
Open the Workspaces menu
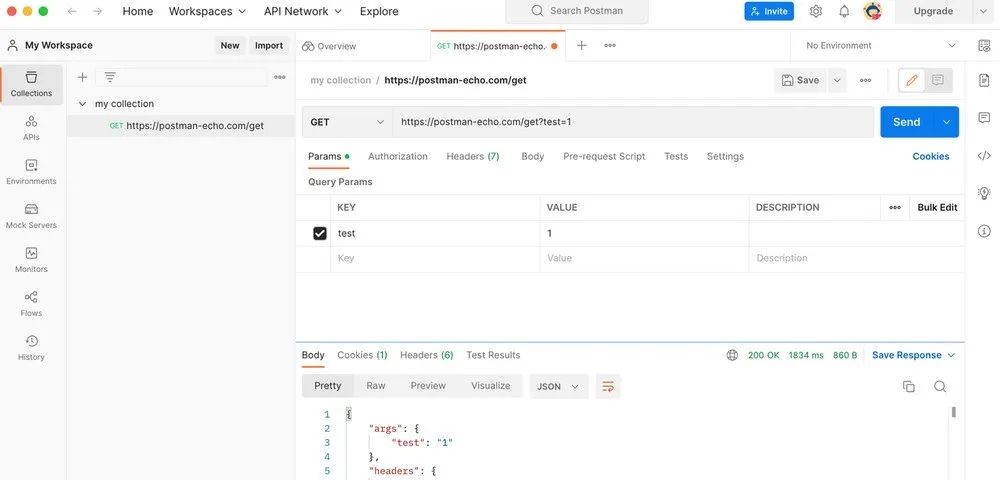click(x=207, y=11)
